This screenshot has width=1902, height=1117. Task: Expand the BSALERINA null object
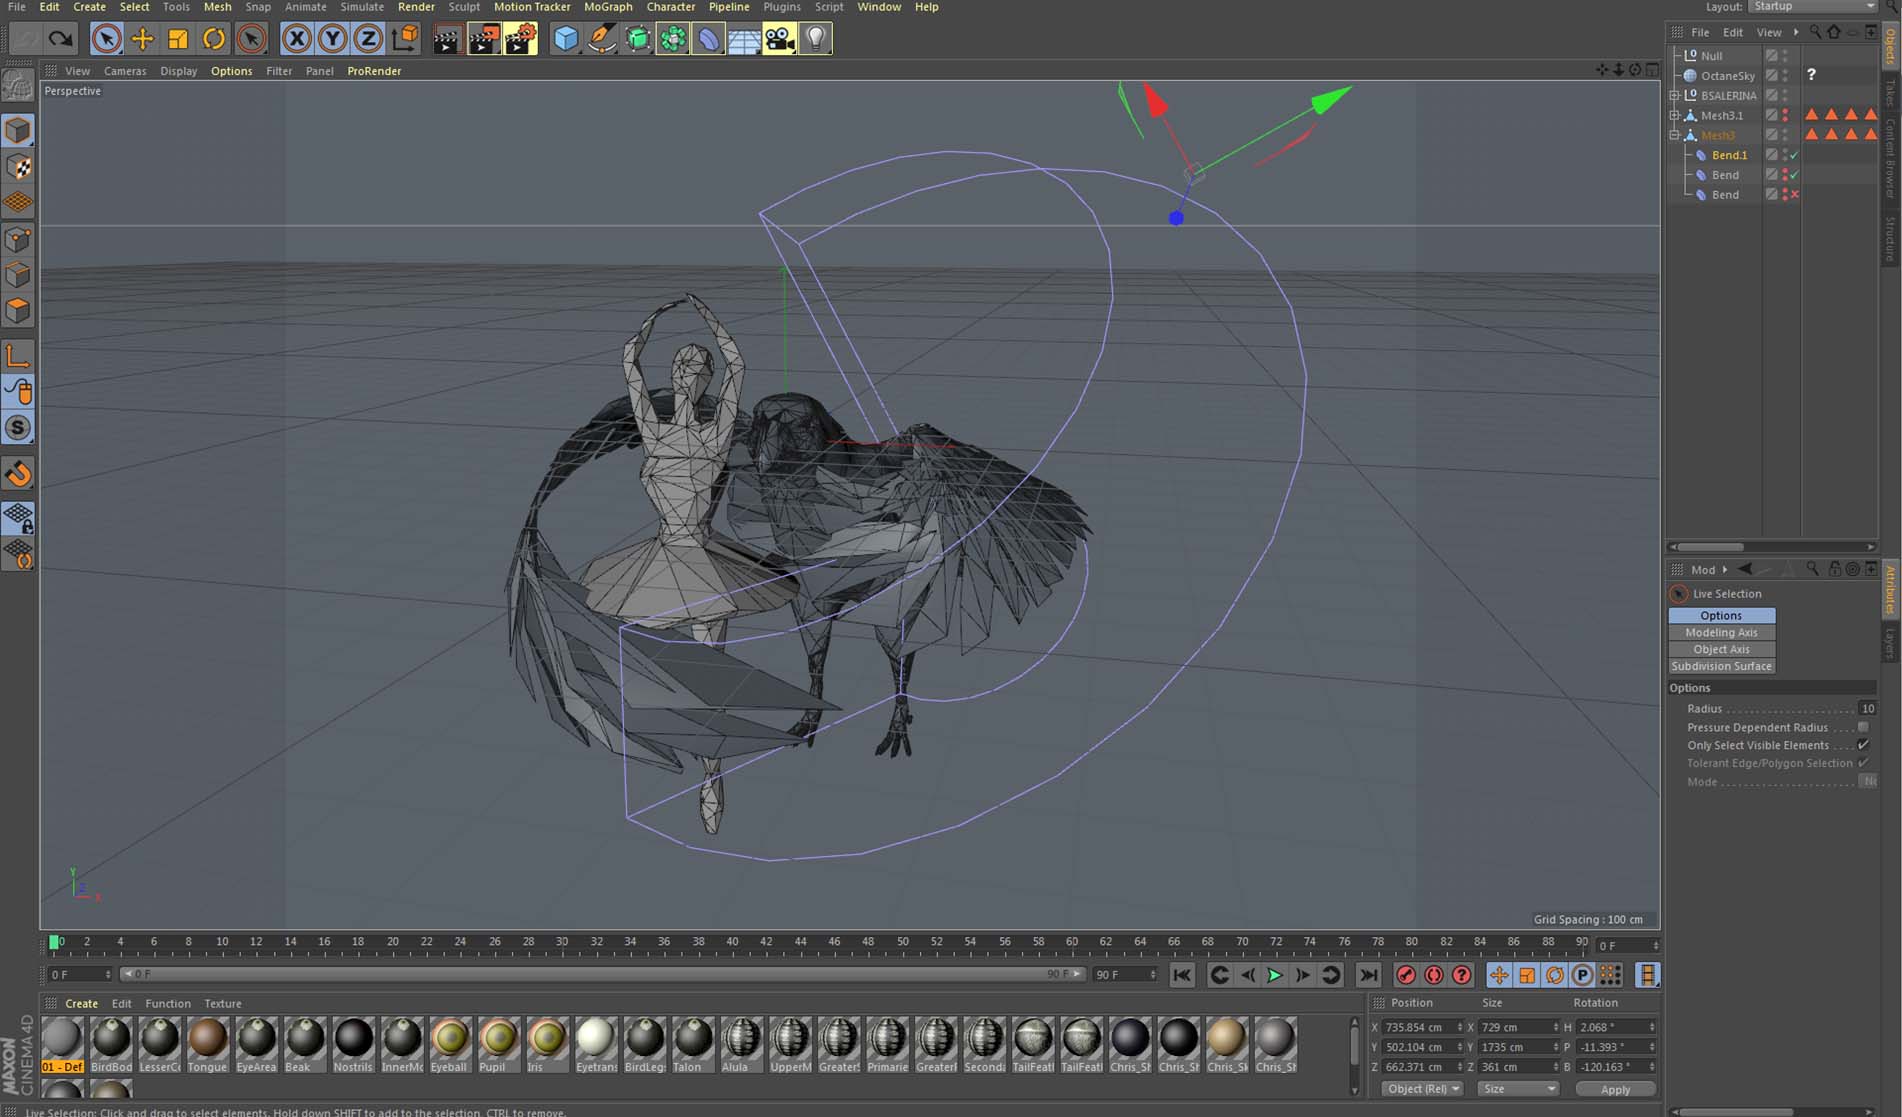(1675, 96)
